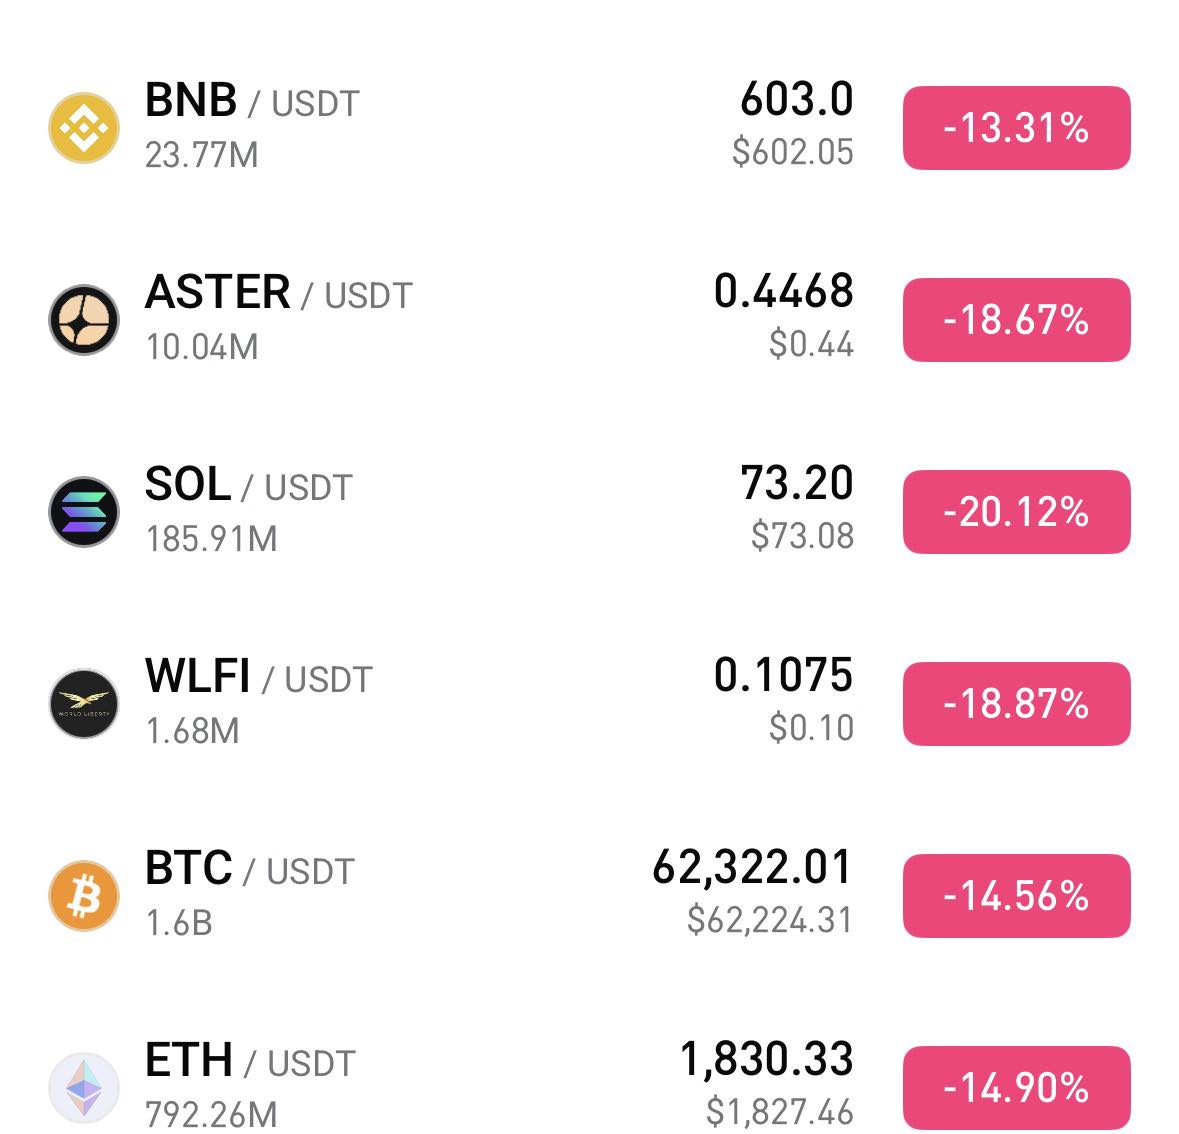
Task: Click the -14.56% badge beside BTC
Action: point(1016,897)
